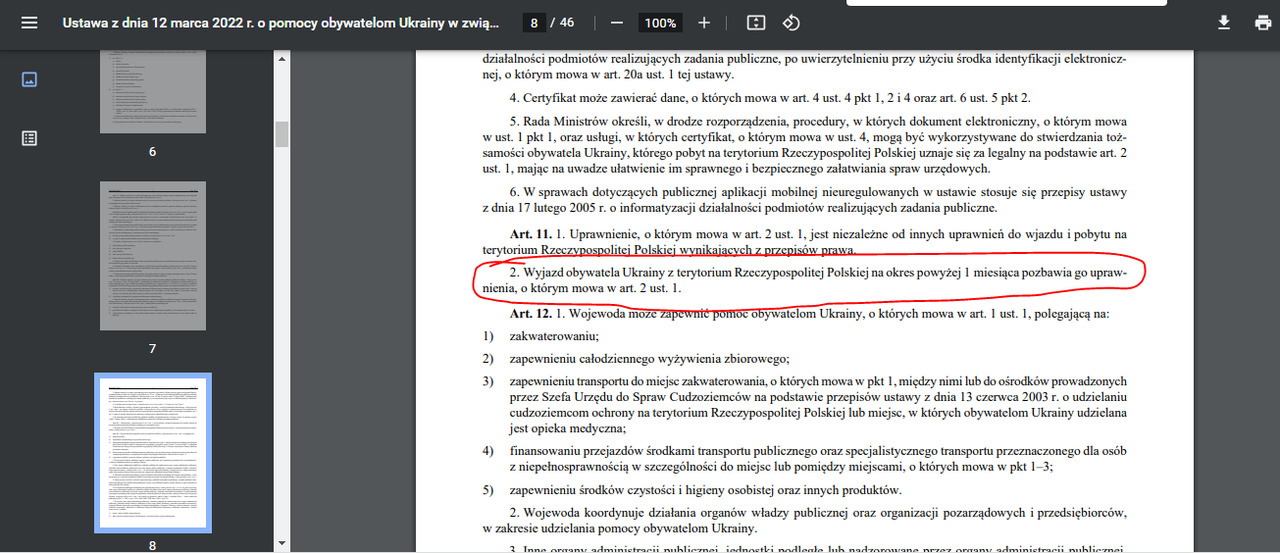Switch sidebar to thumbnails view
The image size is (1280, 553).
(x=29, y=80)
